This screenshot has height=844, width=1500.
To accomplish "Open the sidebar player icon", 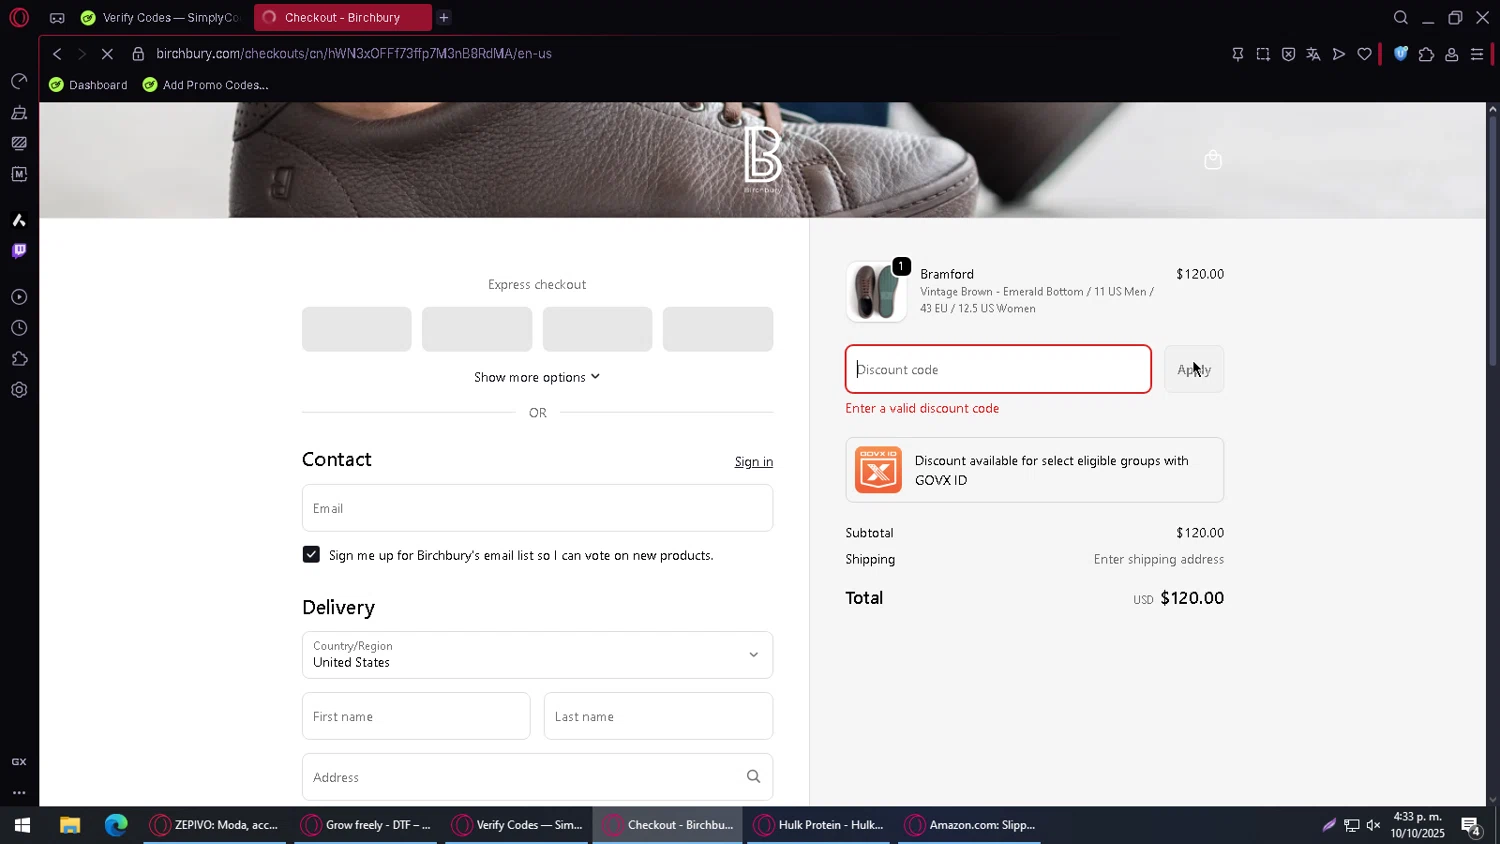I will (x=19, y=297).
